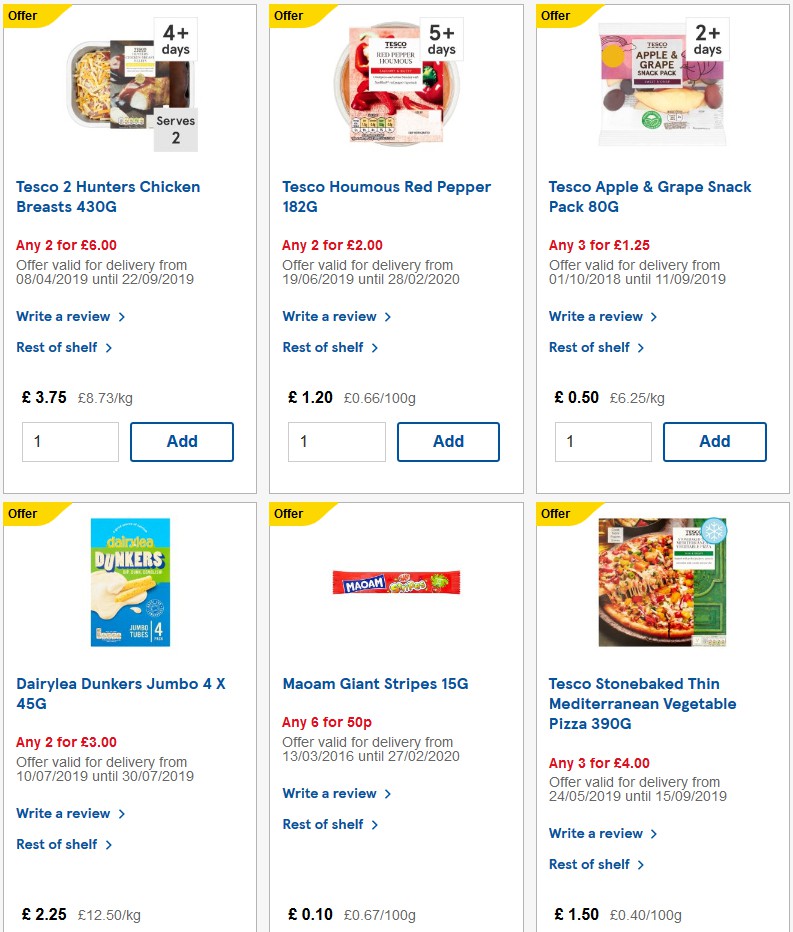Open the Maoam Giant Stripes product page
Viewport: 793px width, 932px height.
[x=368, y=684]
